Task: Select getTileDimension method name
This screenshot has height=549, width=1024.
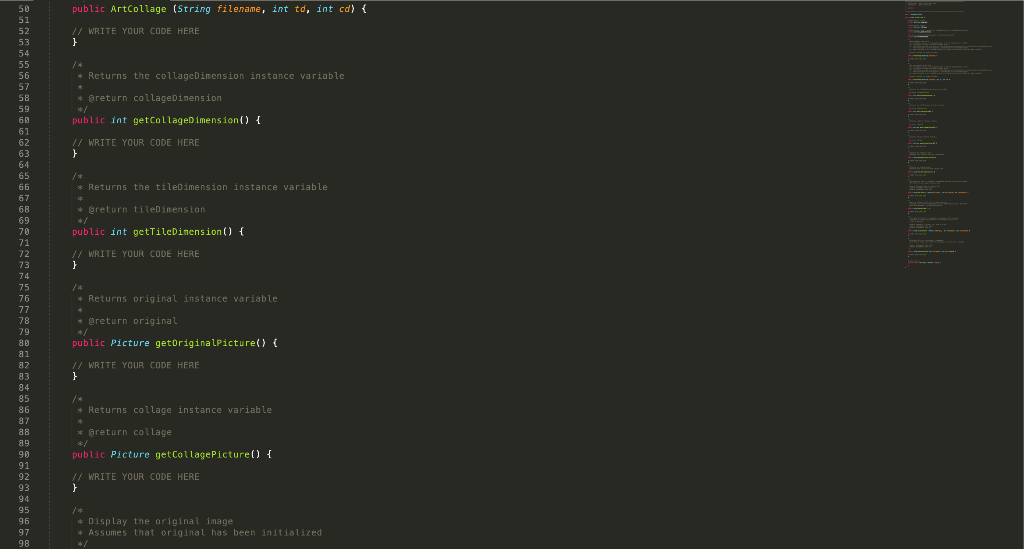Action: (x=178, y=232)
